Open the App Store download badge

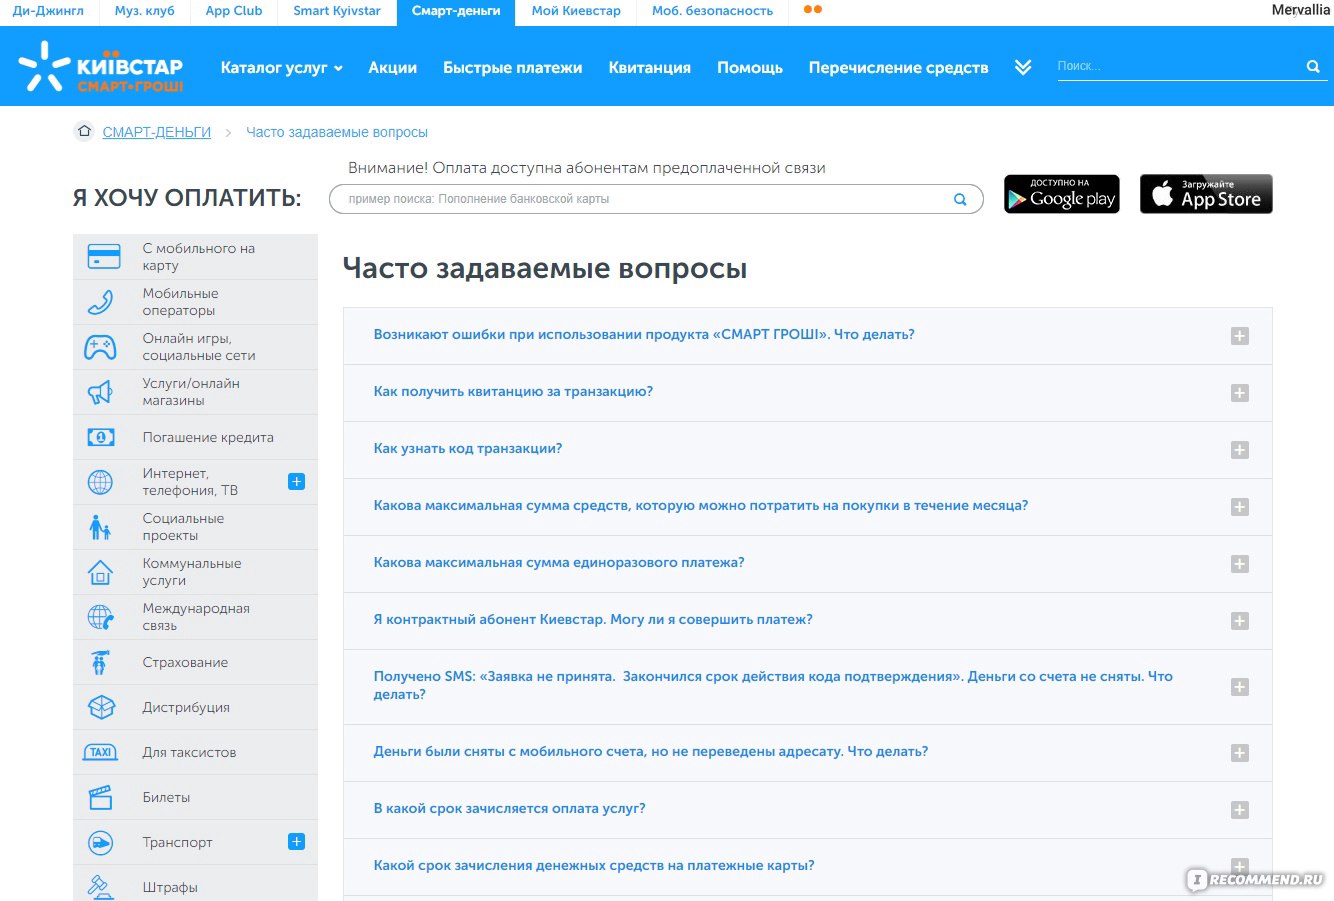[1206, 194]
